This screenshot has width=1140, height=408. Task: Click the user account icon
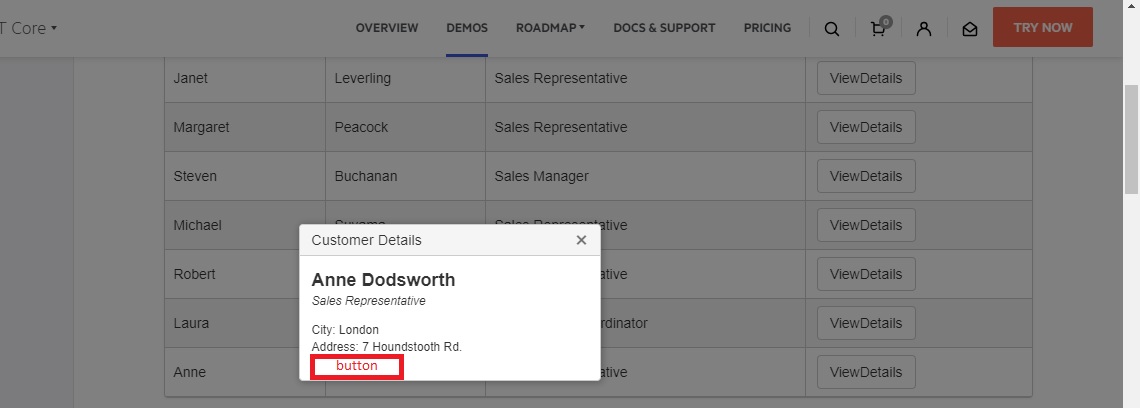coord(924,29)
